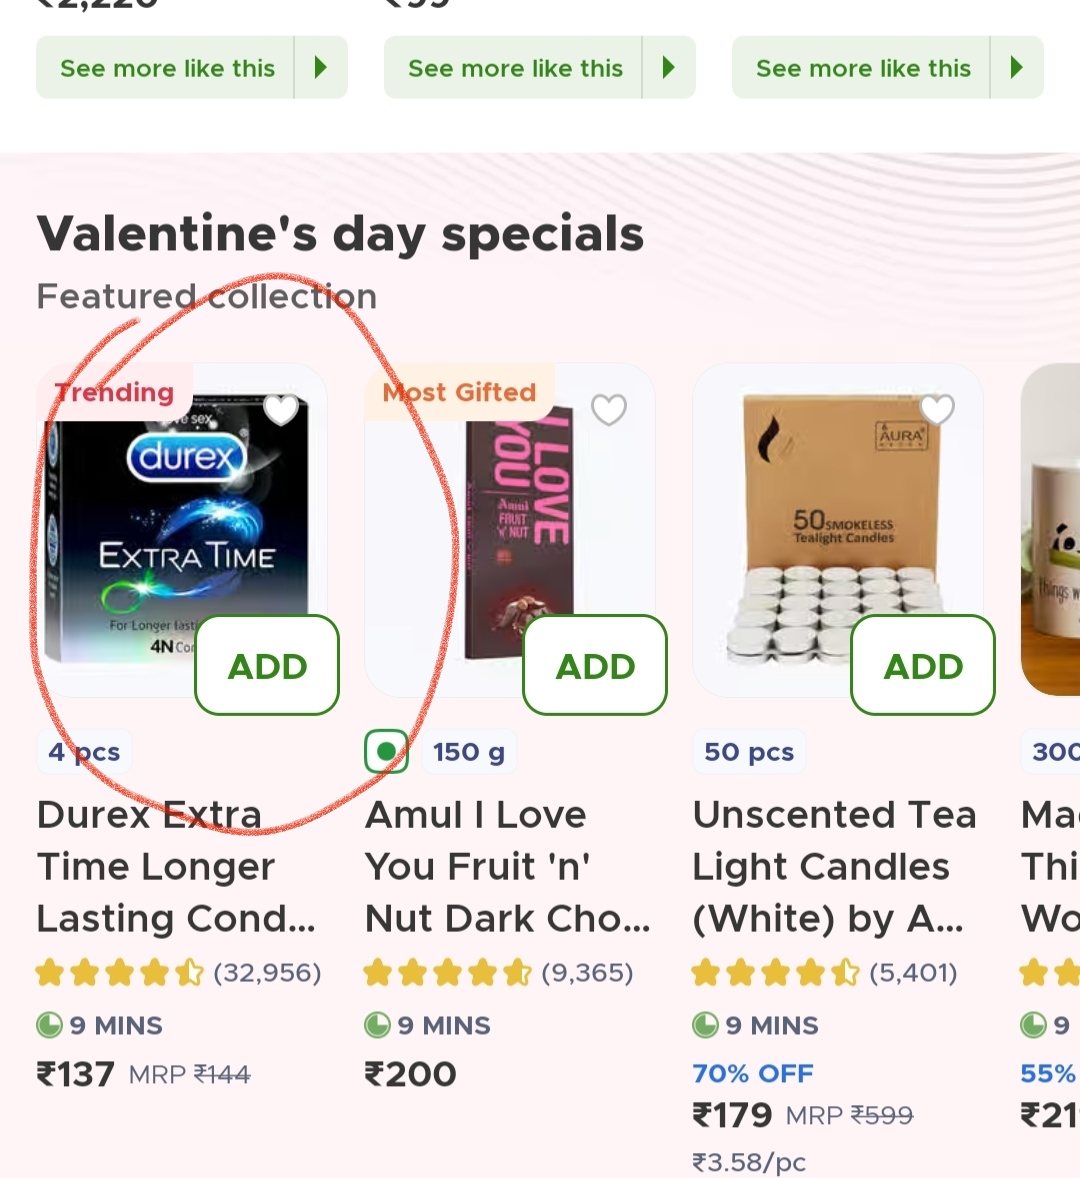
Task: Tap heart icon on Amul chocolate
Action: tap(609, 409)
